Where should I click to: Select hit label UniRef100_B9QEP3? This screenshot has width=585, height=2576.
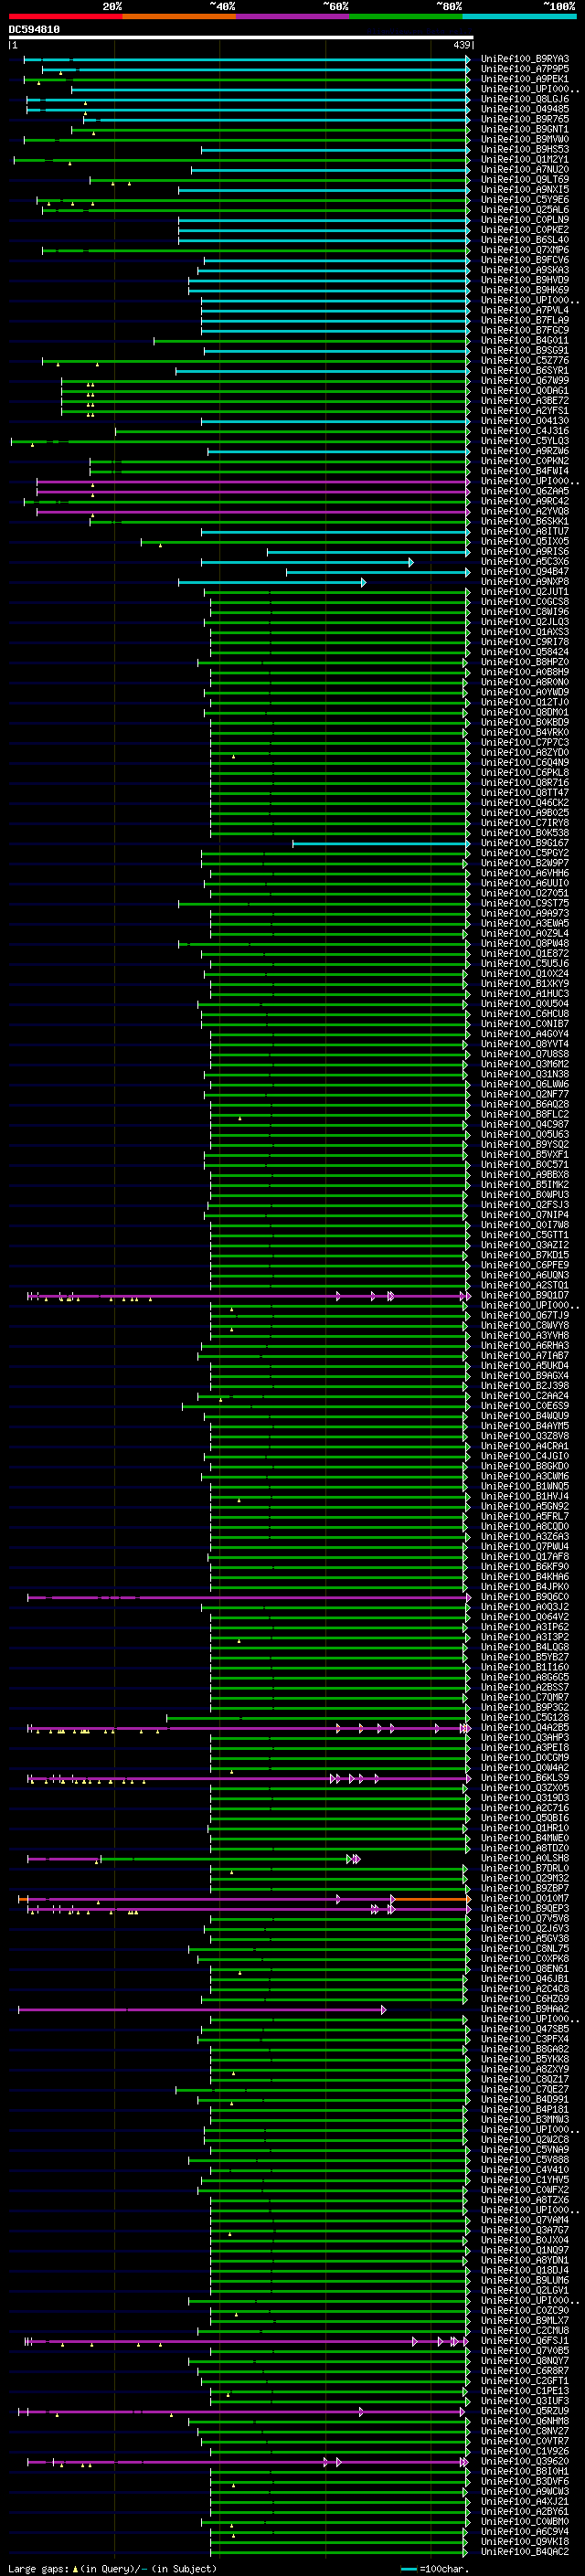point(525,1909)
